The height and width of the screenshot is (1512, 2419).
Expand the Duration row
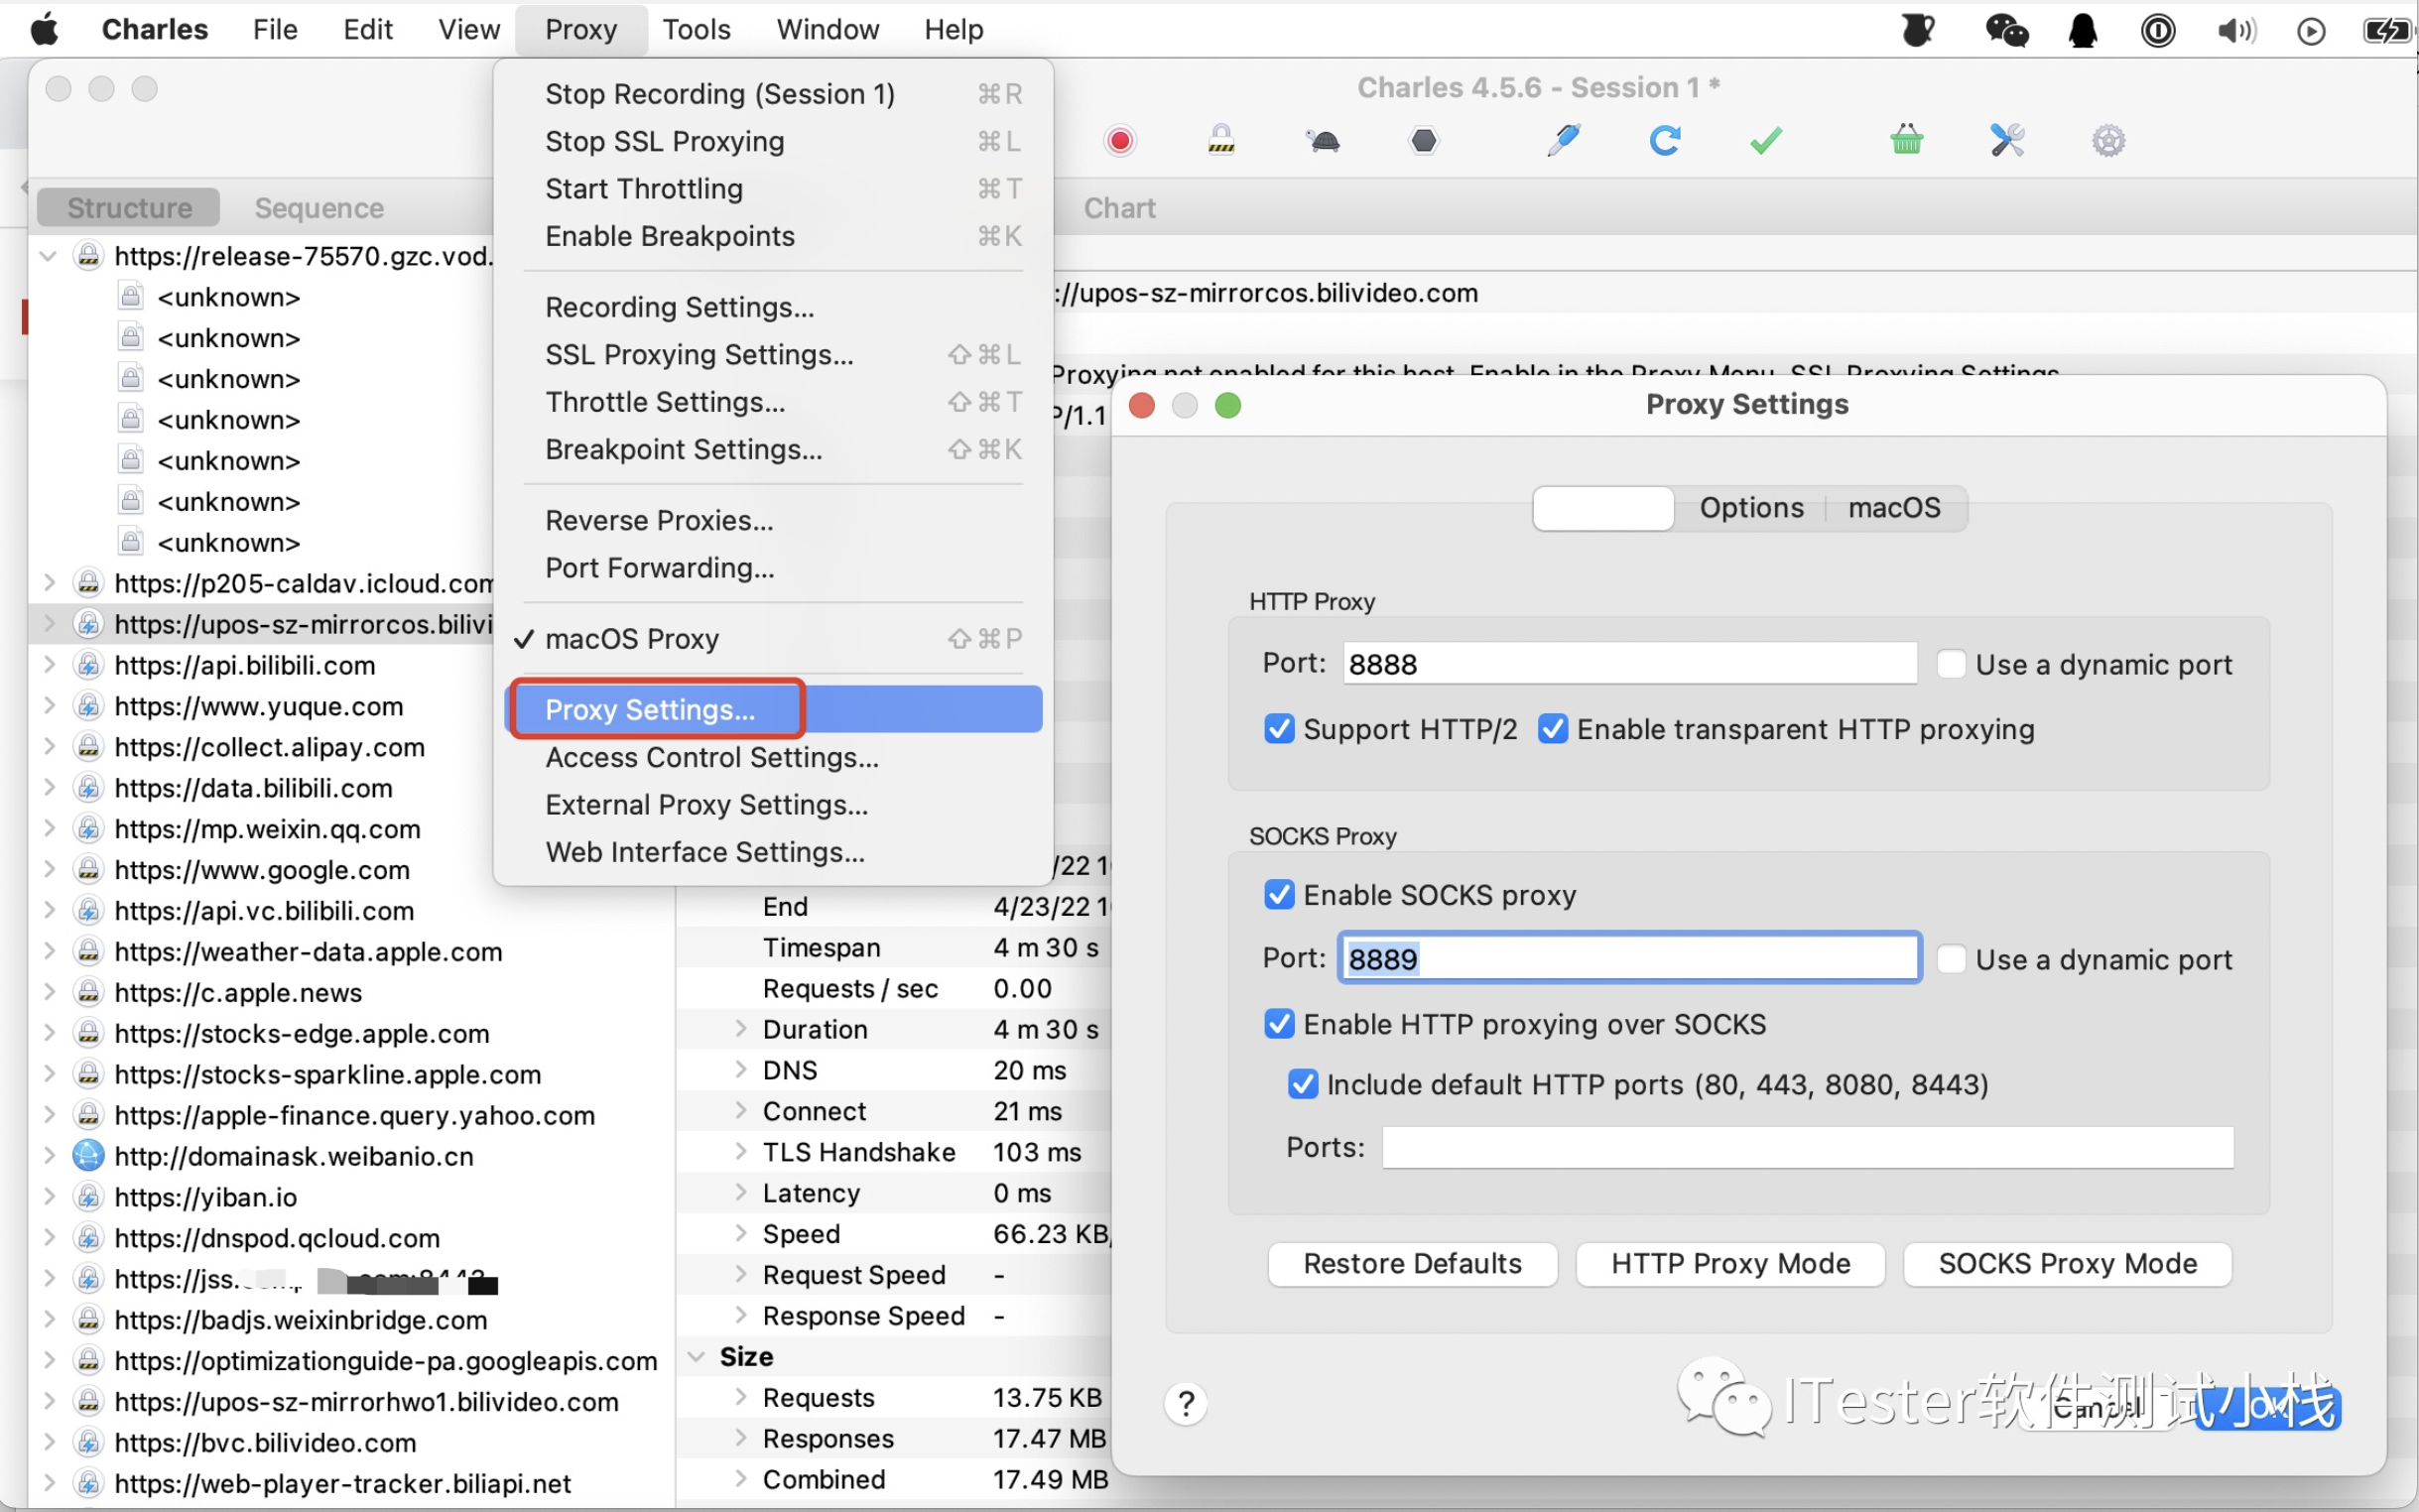click(741, 1029)
